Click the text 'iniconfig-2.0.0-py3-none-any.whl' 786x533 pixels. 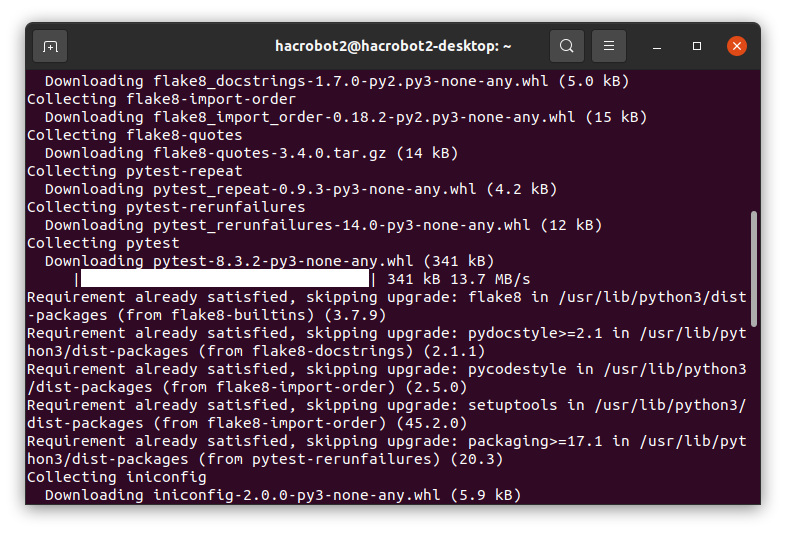click(297, 495)
